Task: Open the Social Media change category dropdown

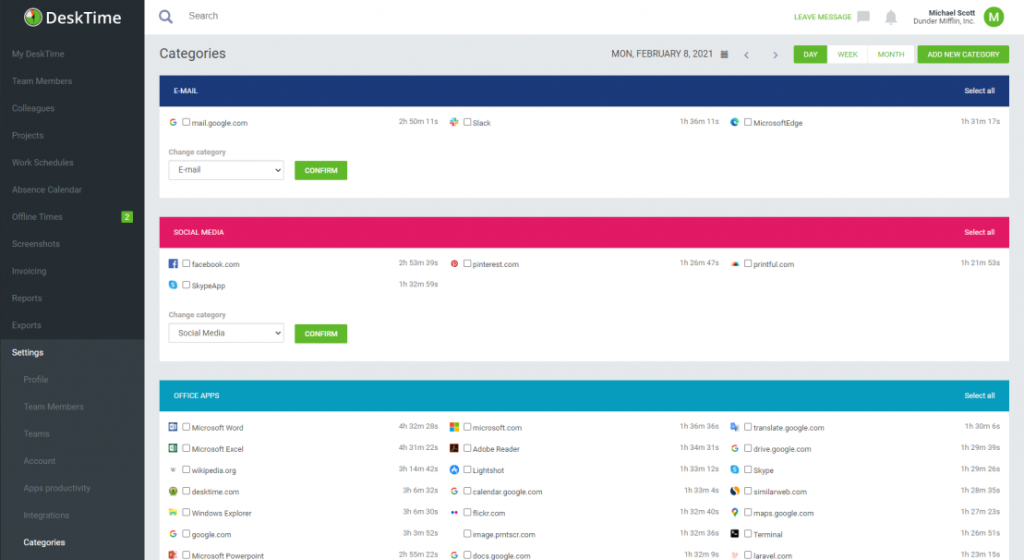Action: (226, 333)
